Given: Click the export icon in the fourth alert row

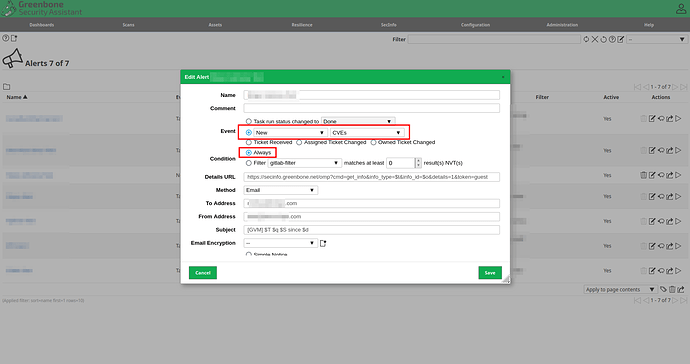Looking at the screenshot, I should 670,196.
